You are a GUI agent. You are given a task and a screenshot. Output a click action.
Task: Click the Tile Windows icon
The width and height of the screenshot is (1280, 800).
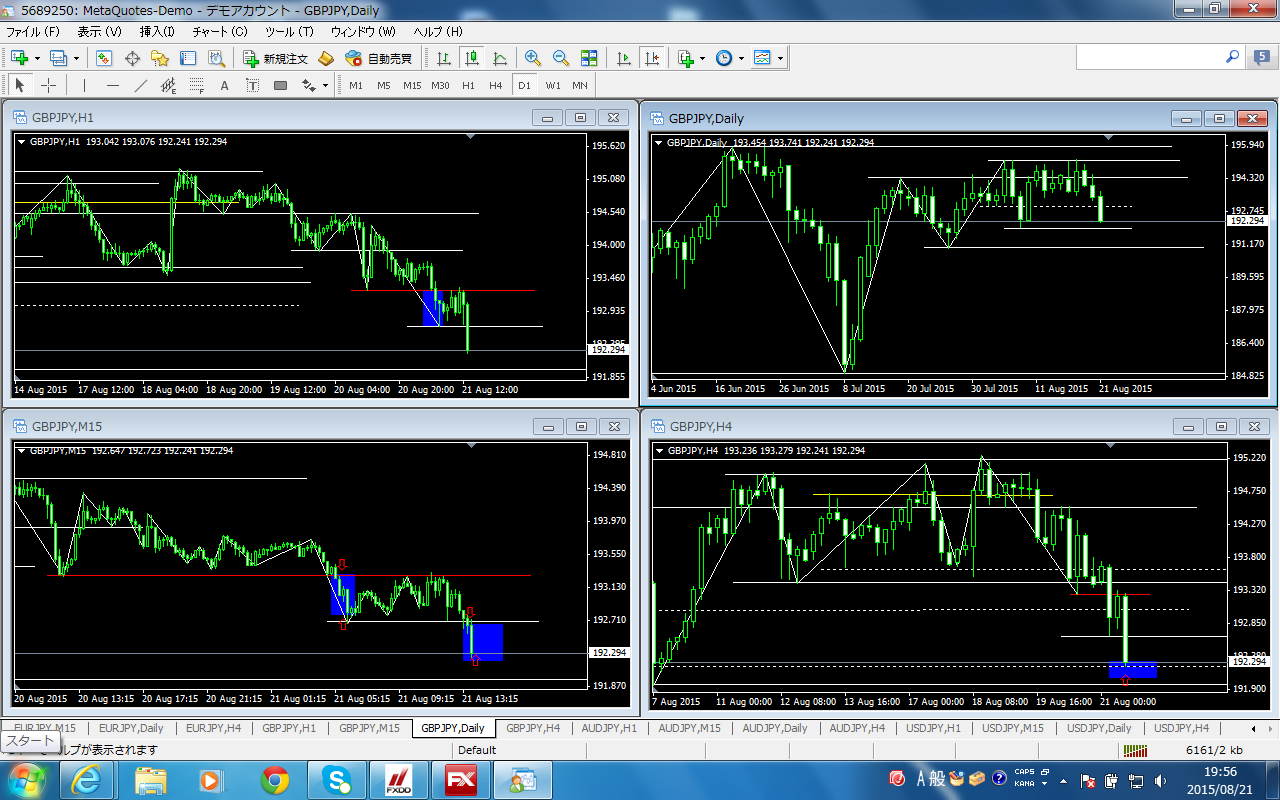[x=589, y=59]
